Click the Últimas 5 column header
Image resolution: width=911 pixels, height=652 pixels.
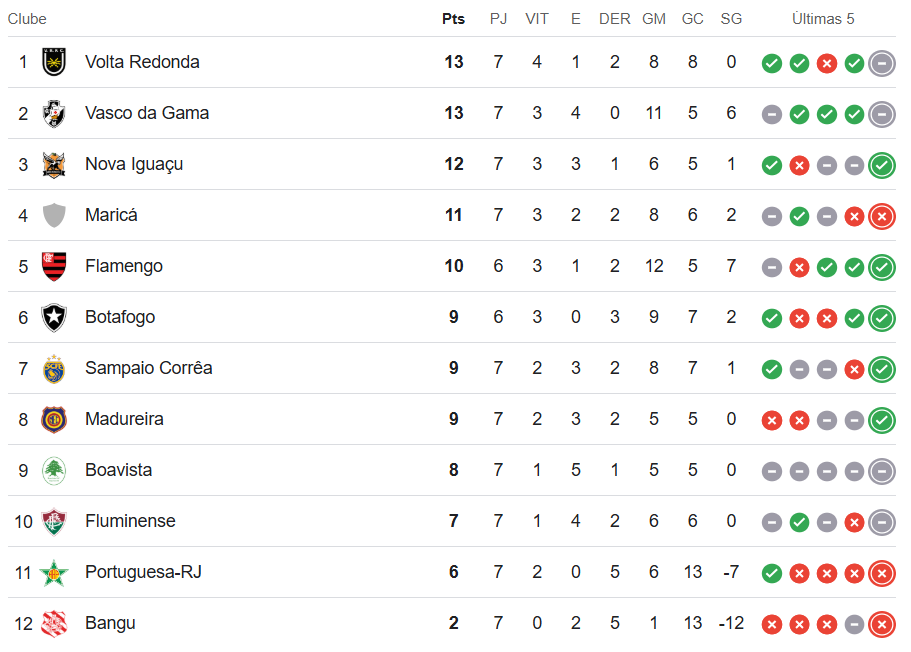(x=823, y=19)
